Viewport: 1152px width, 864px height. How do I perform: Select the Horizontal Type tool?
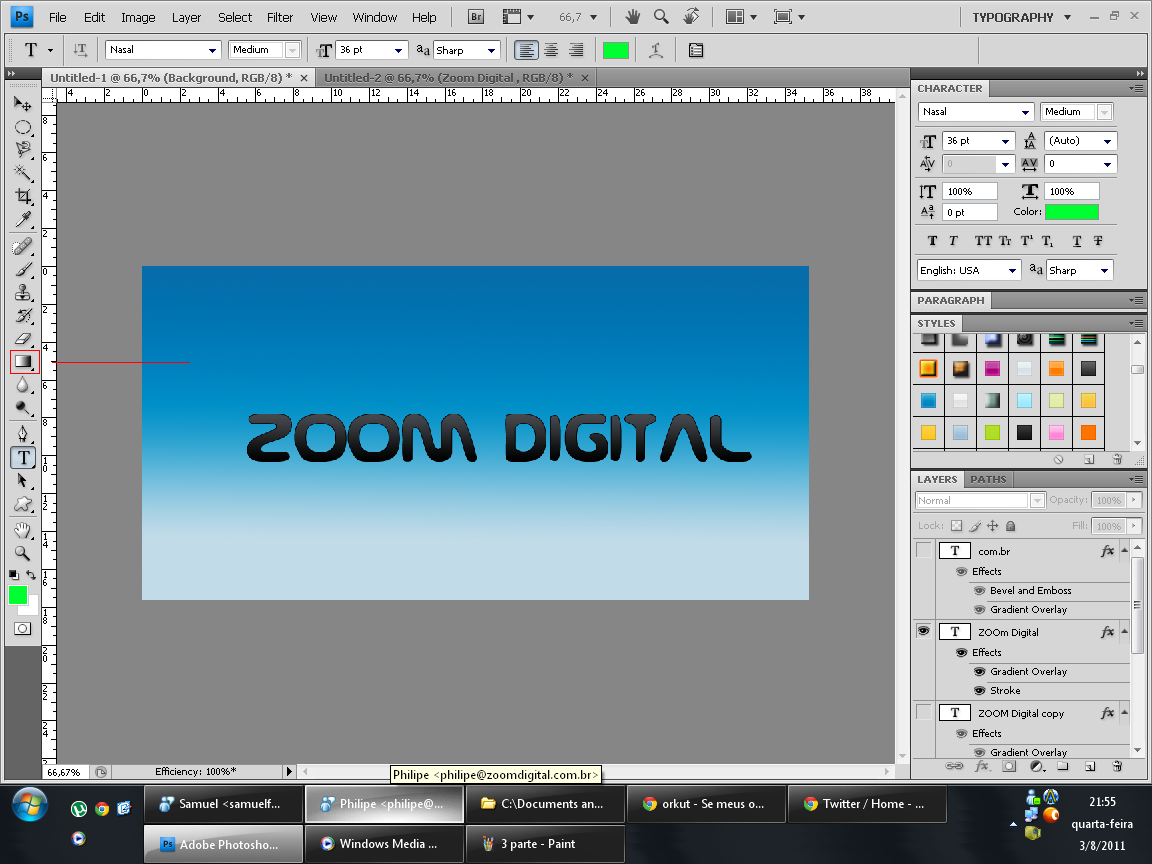pos(23,457)
